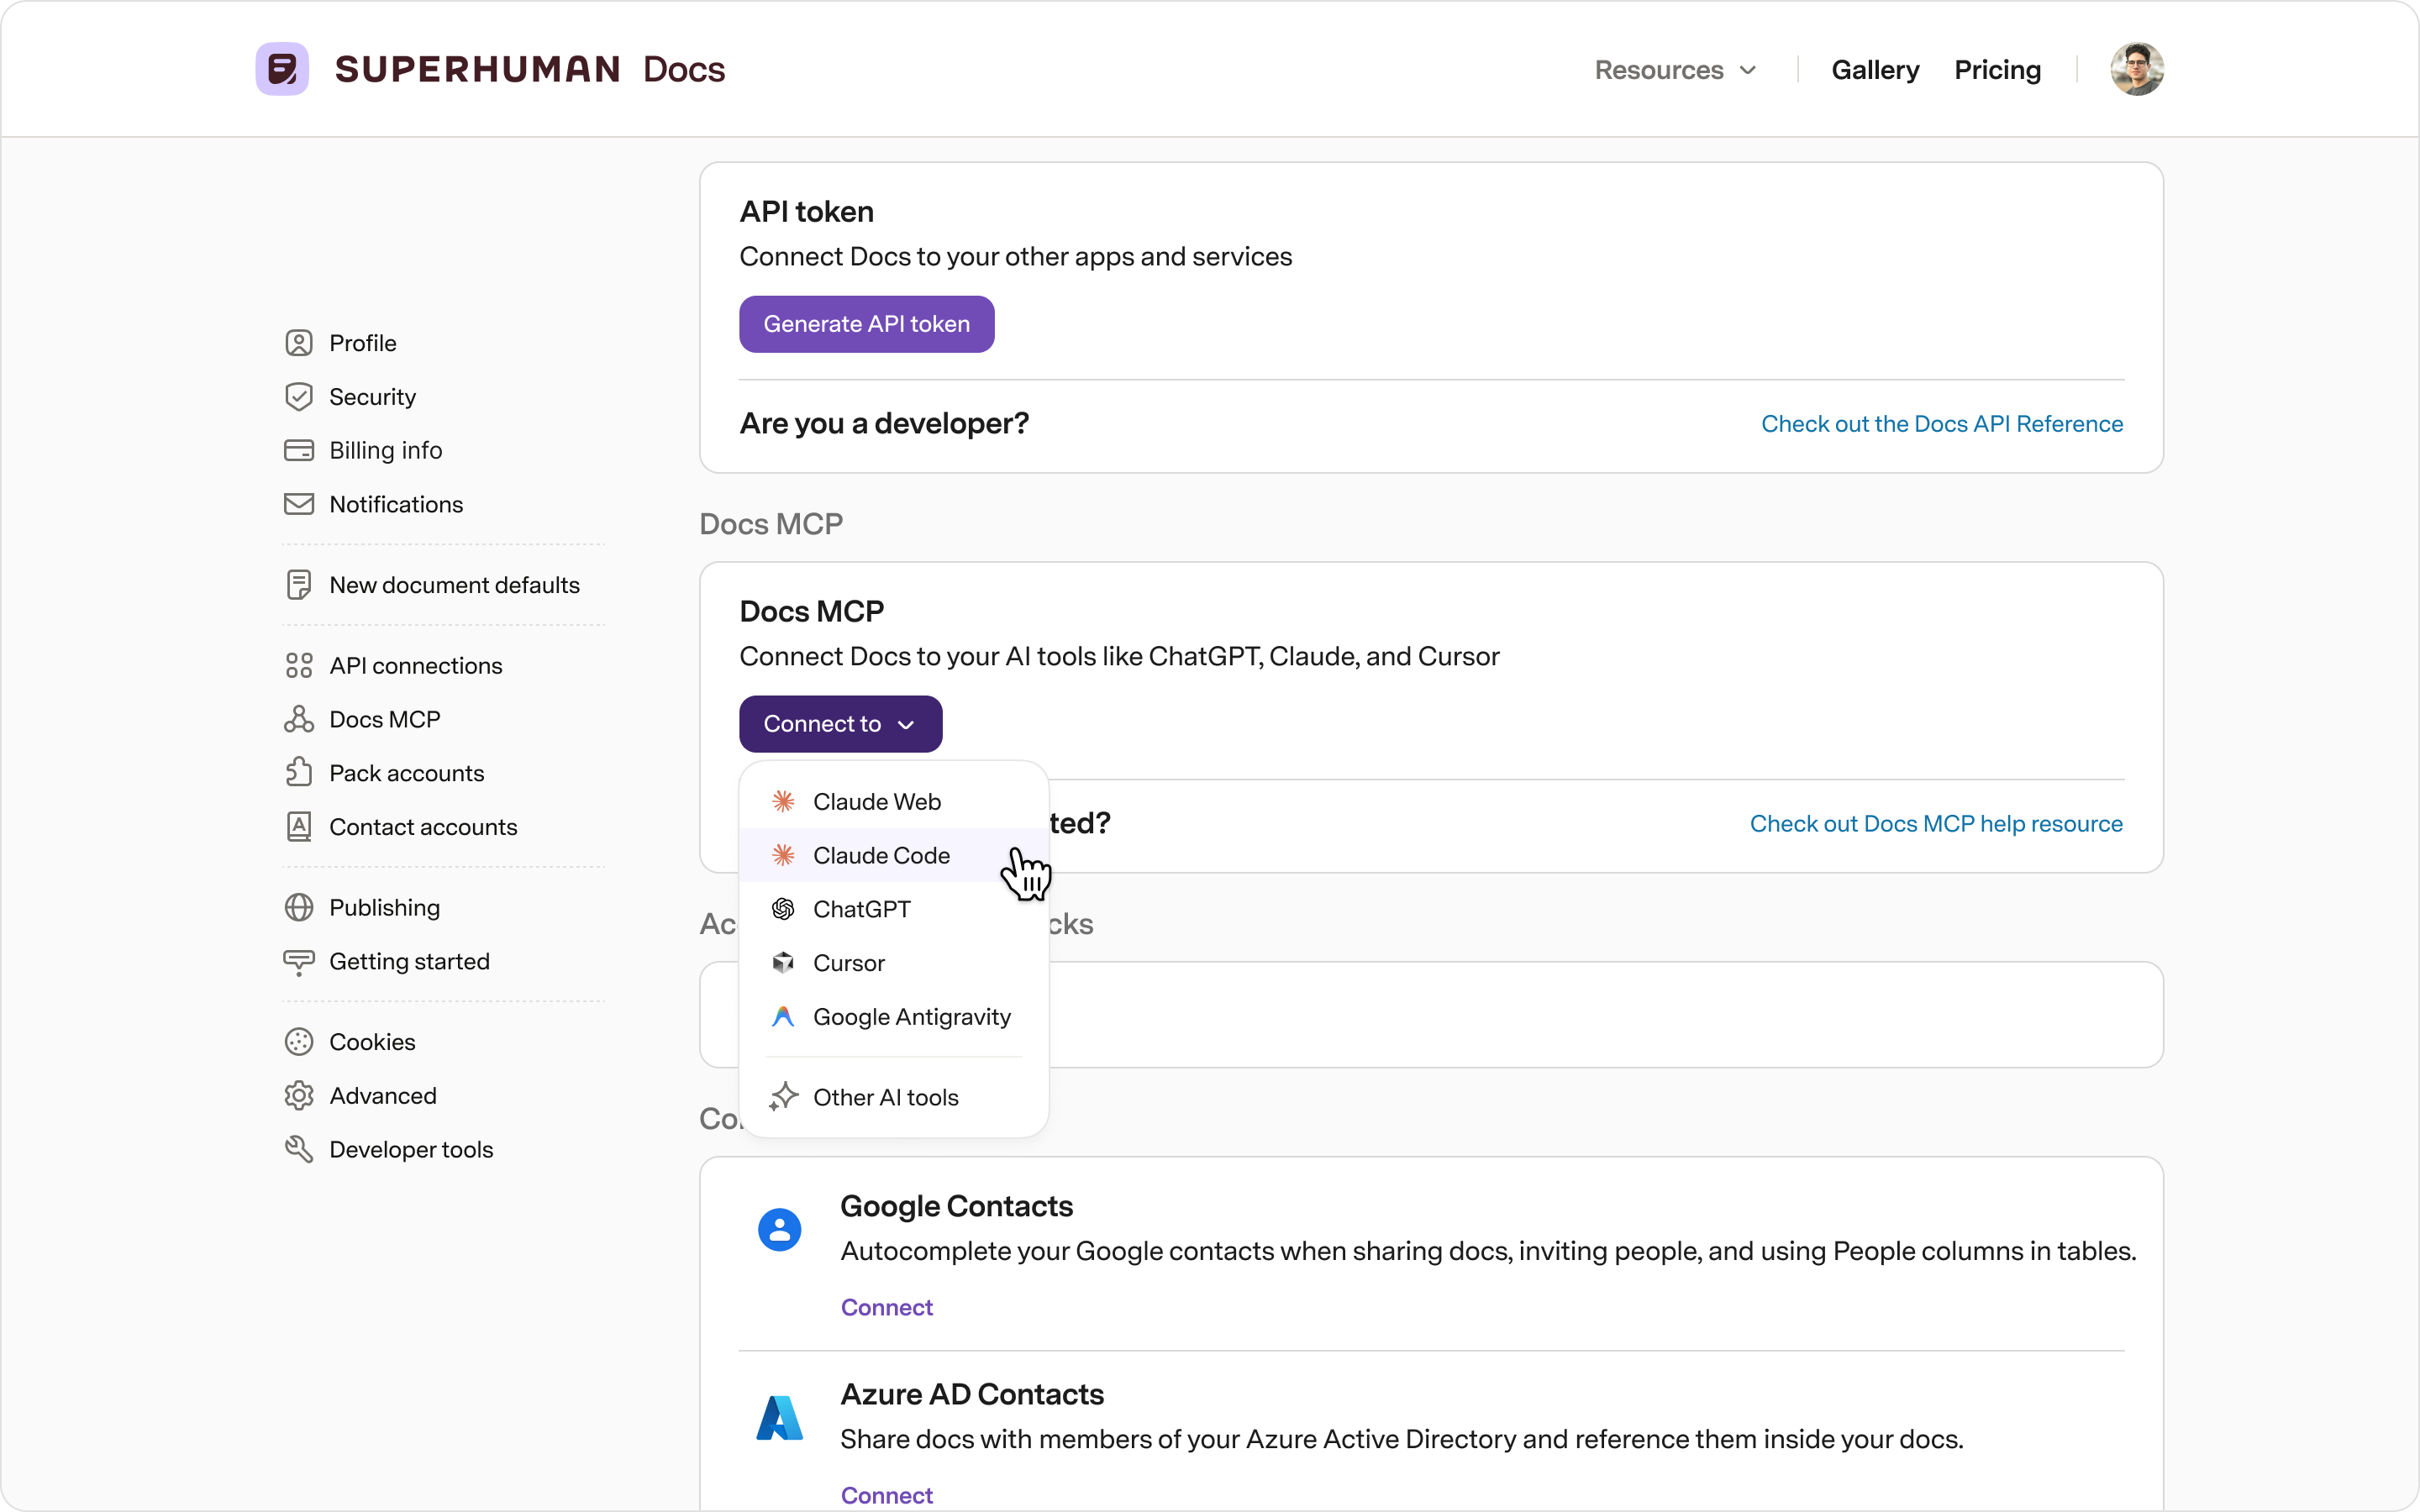Open Pack accounts label
2420x1512 pixels.
pyautogui.click(x=407, y=773)
